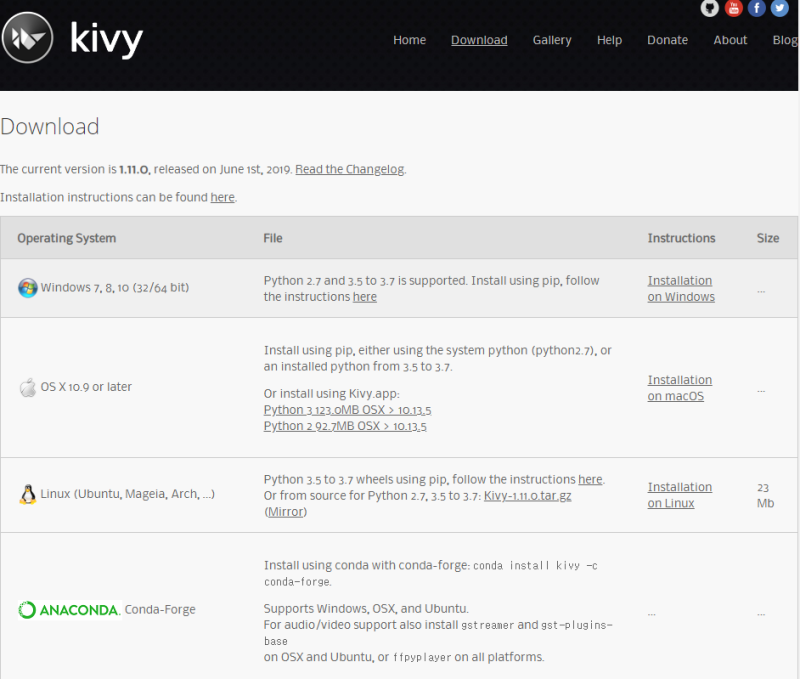Screen dimensions: 800x679
Task: Visit Kivy's Facebook page icon
Action: click(757, 9)
